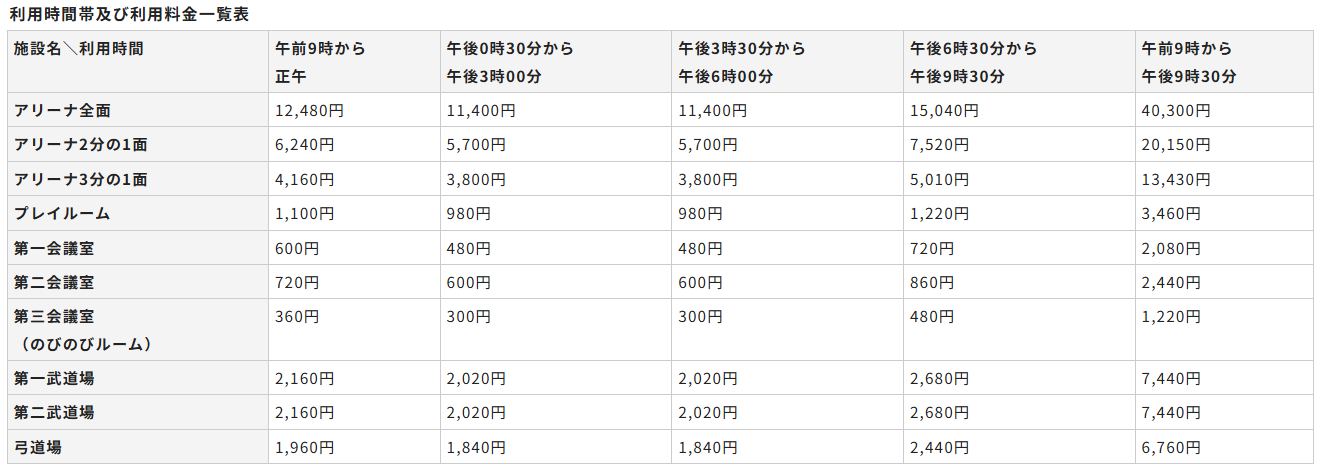Image resolution: width=1331 pixels, height=475 pixels.
Task: Select the 第三会議室(のびのびルーム) row header
Action: [83, 330]
